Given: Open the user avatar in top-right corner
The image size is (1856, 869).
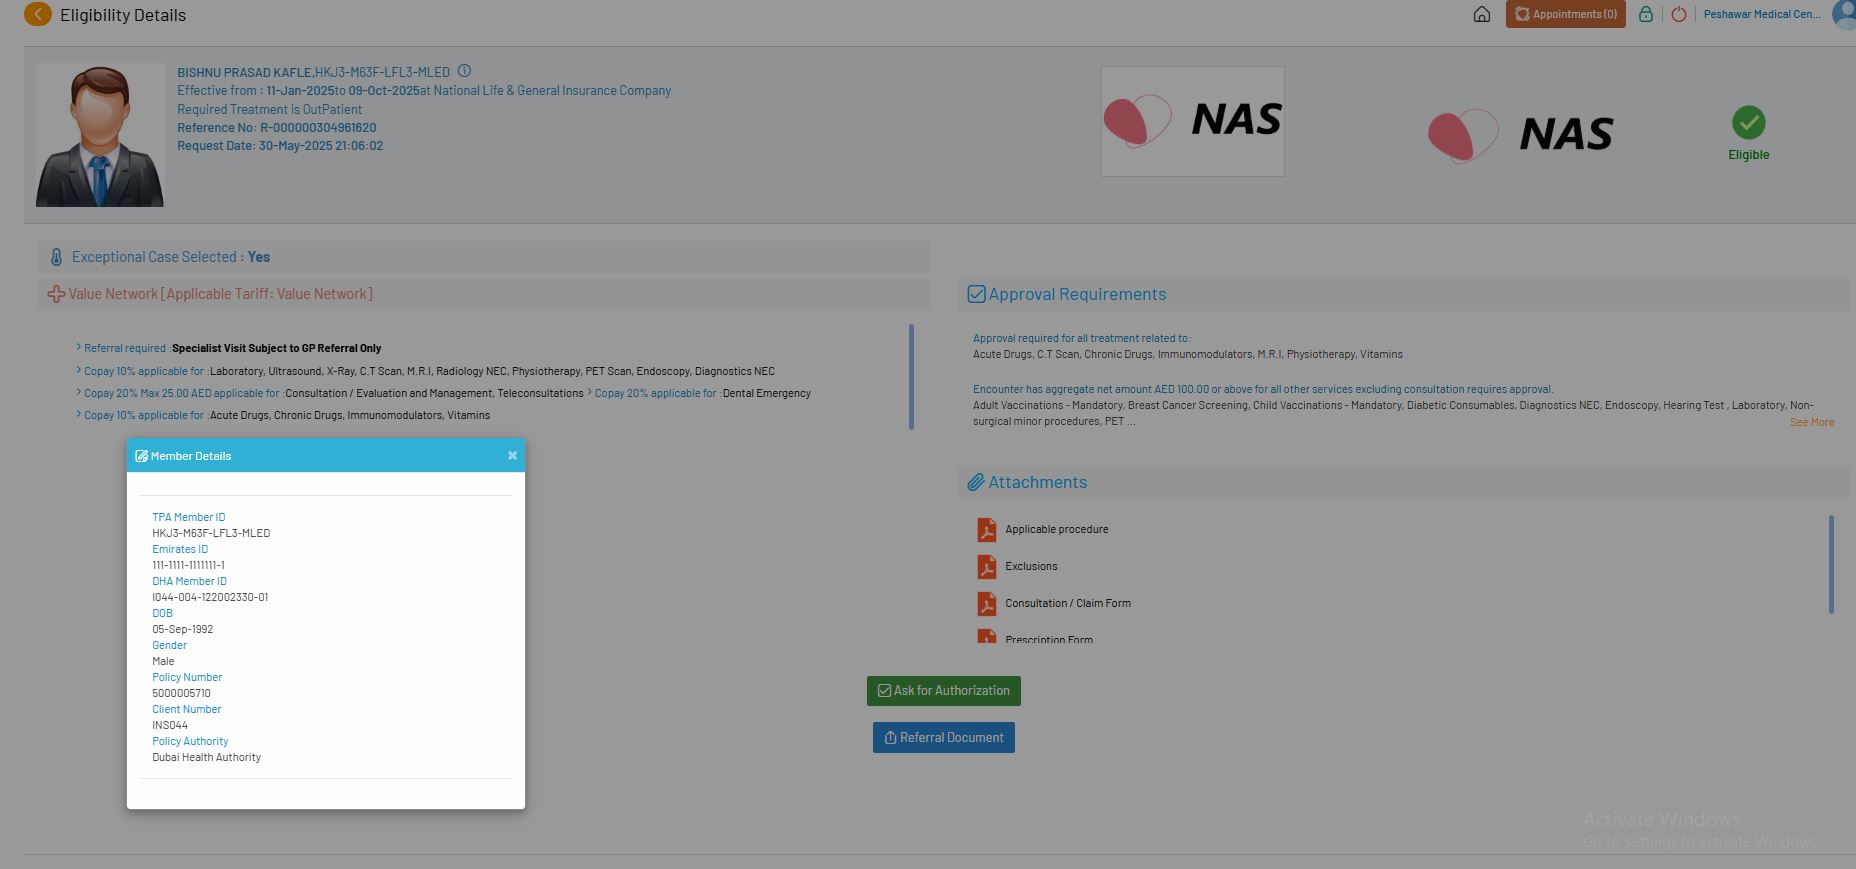Looking at the screenshot, I should [1844, 14].
